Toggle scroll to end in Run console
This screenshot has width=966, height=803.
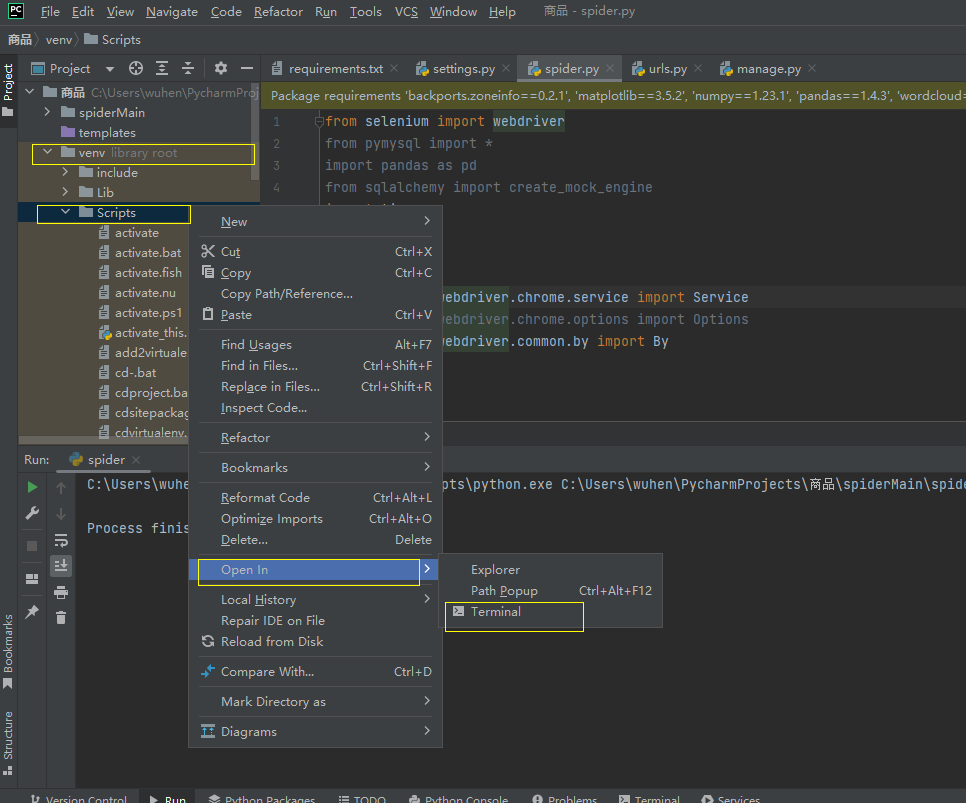tap(61, 565)
